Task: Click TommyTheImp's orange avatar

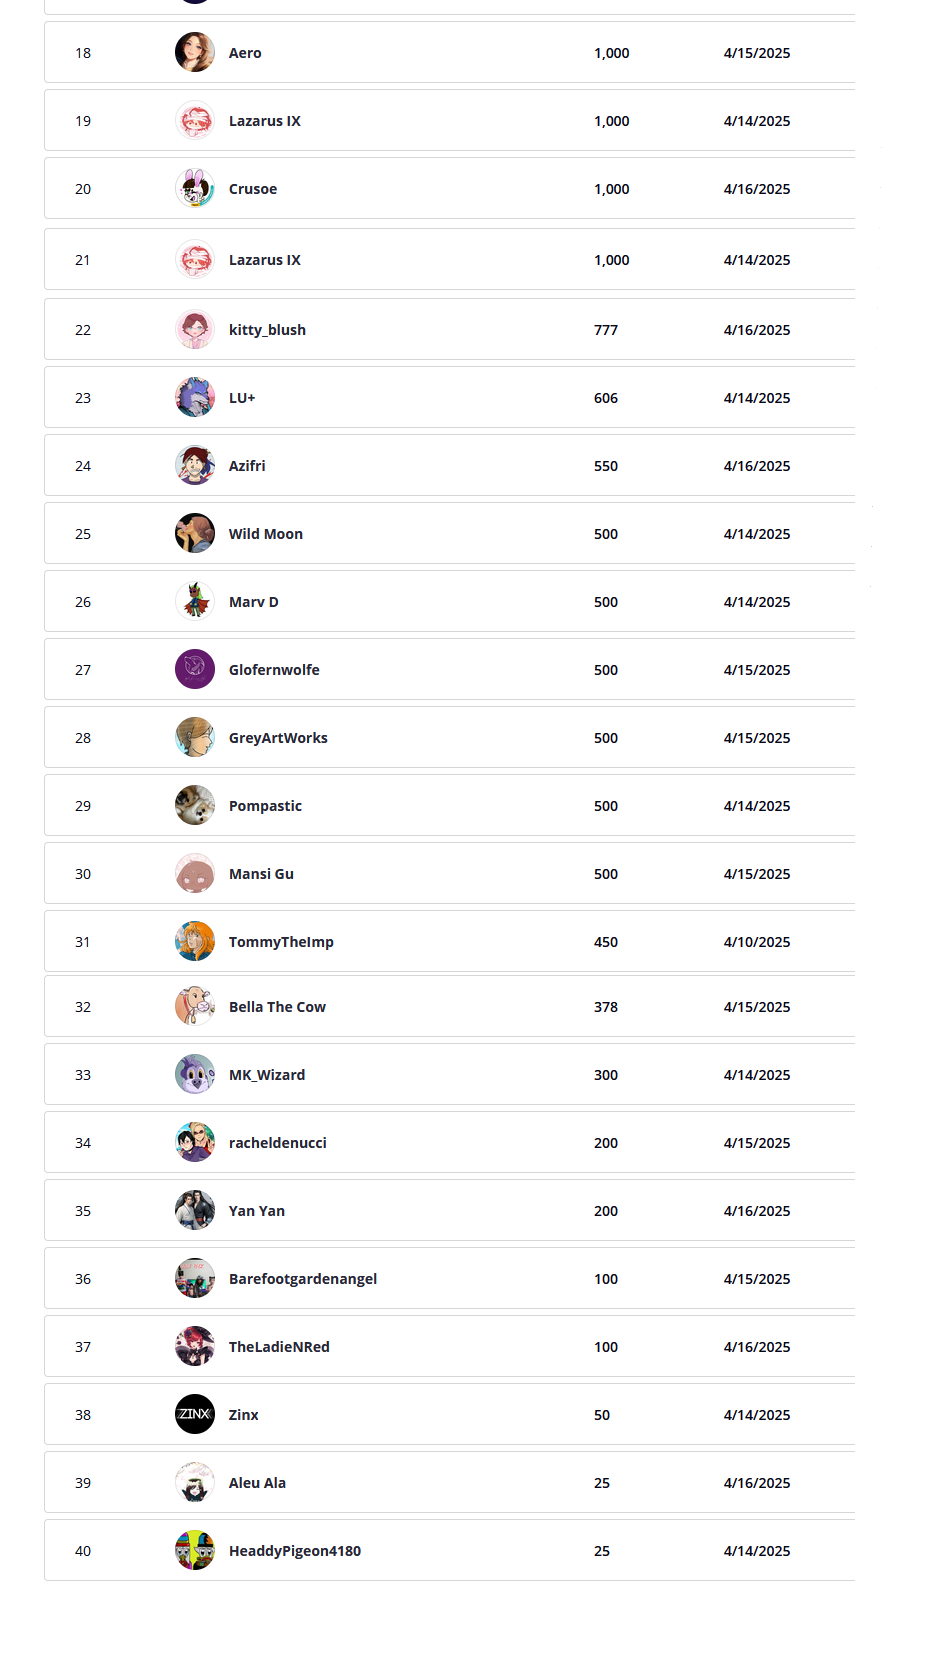Action: click(195, 942)
